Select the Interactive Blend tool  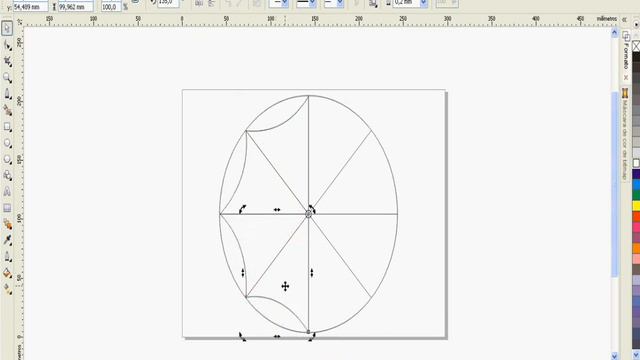(7, 224)
